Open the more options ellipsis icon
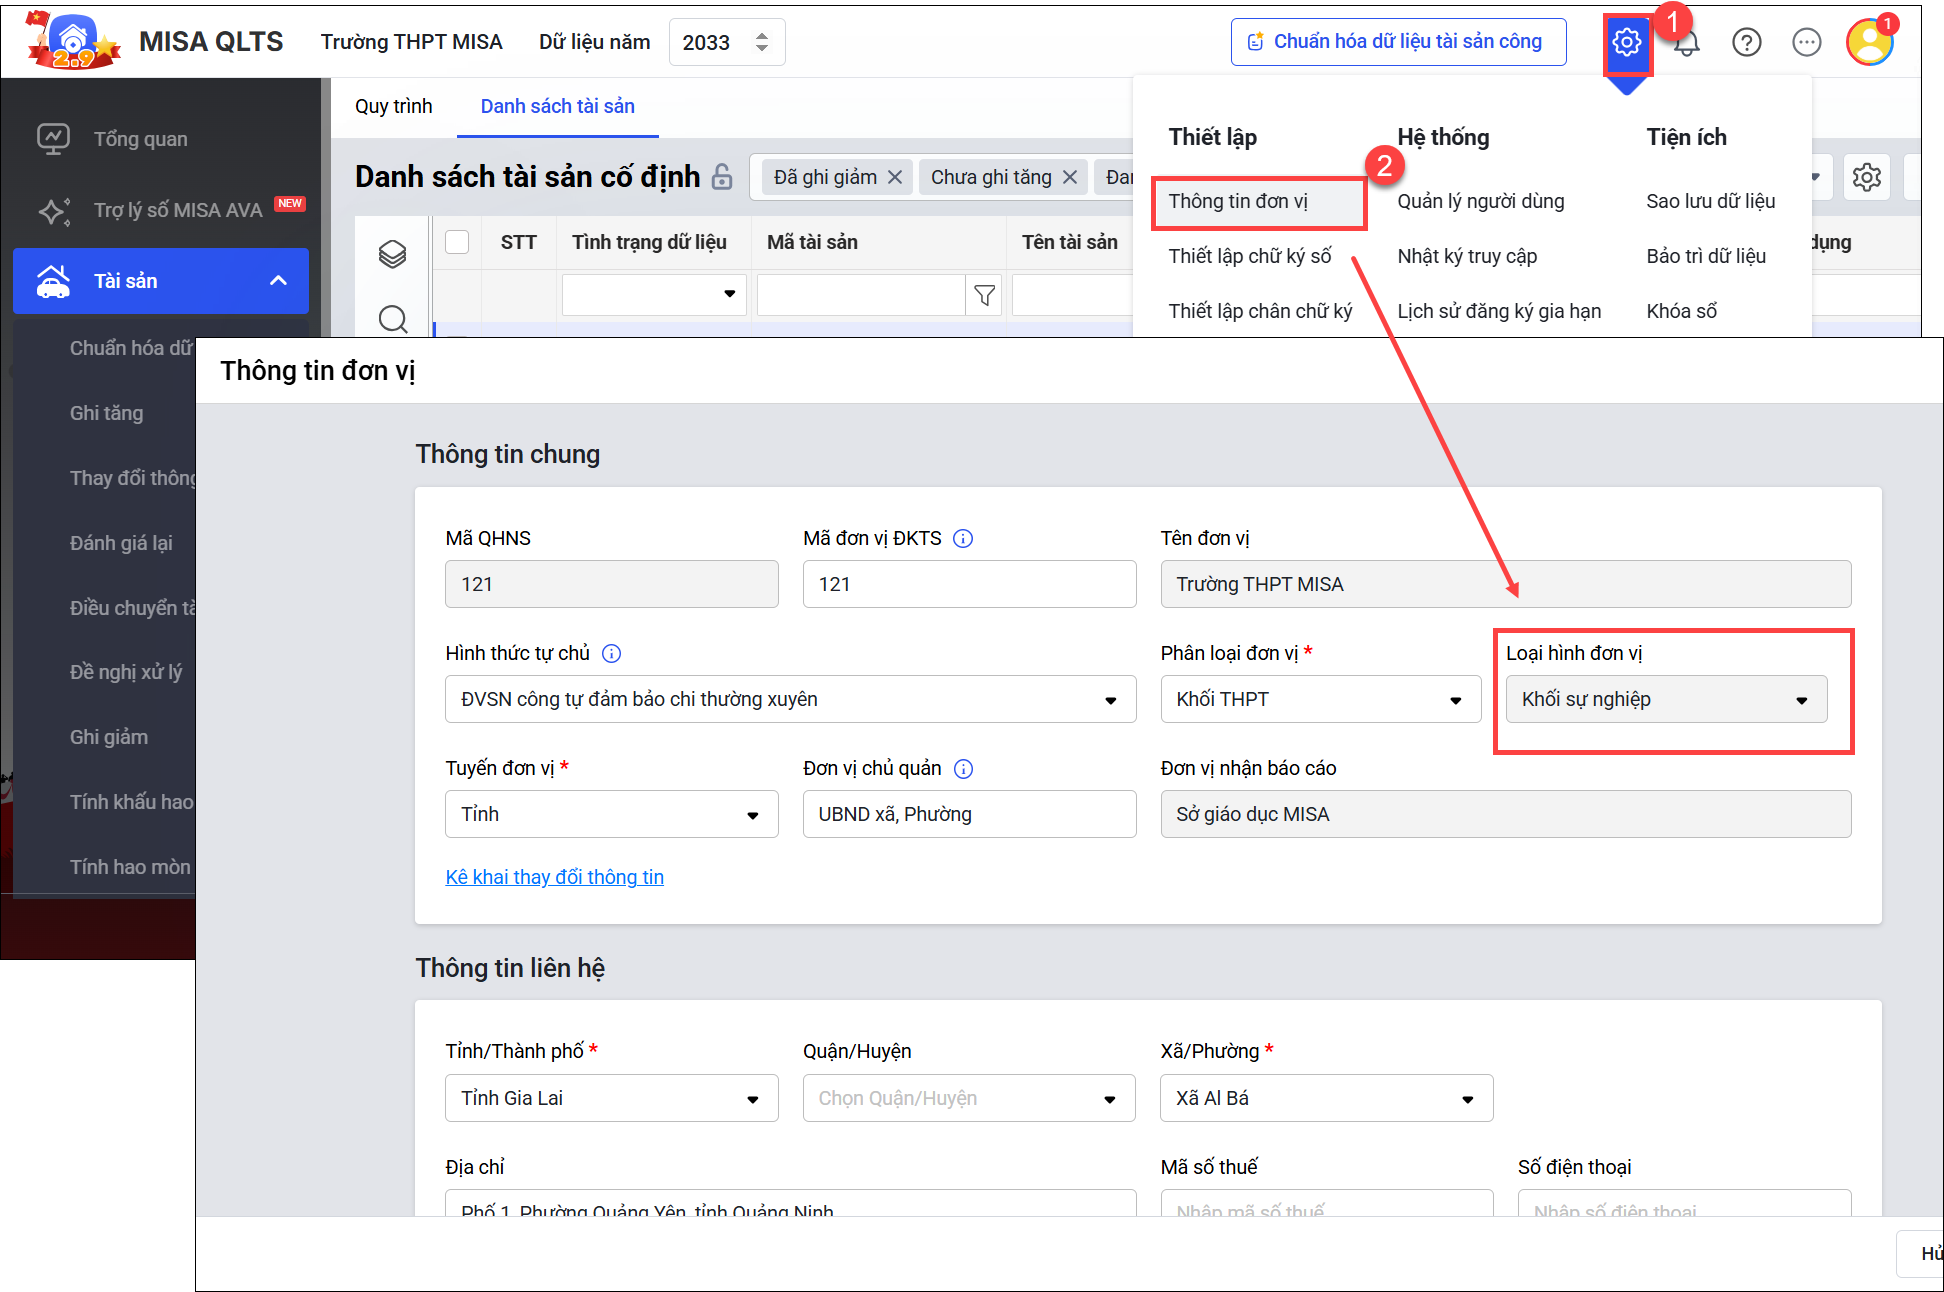This screenshot has height=1292, width=1944. click(x=1806, y=42)
